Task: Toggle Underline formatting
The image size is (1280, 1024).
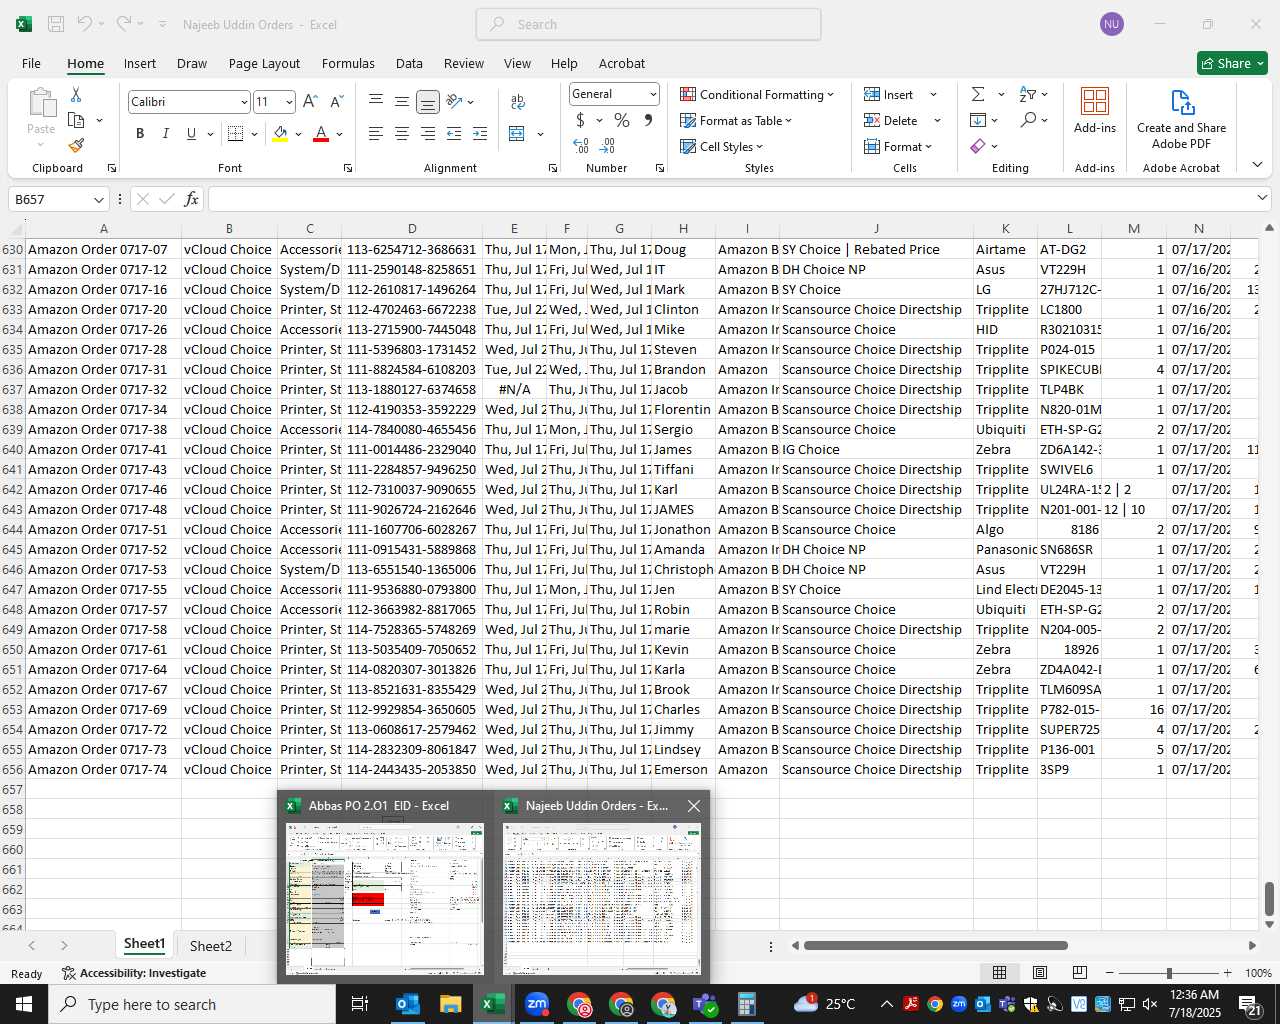Action: click(x=191, y=133)
